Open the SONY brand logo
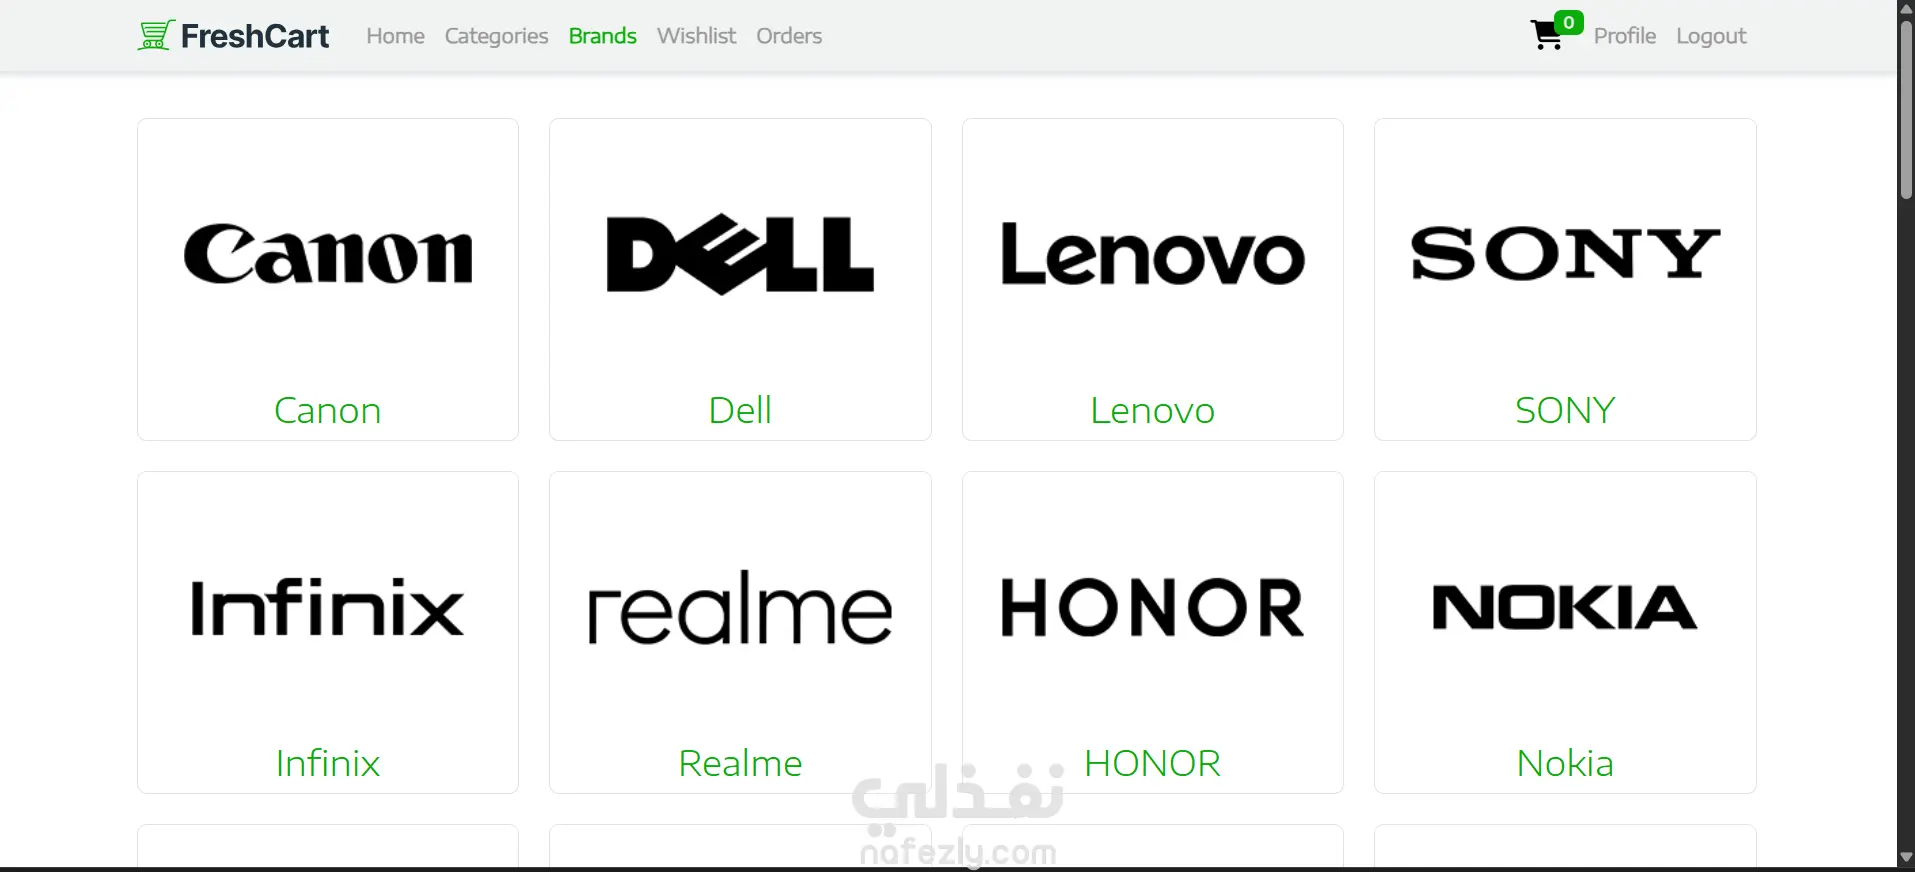This screenshot has height=872, width=1915. pyautogui.click(x=1565, y=254)
